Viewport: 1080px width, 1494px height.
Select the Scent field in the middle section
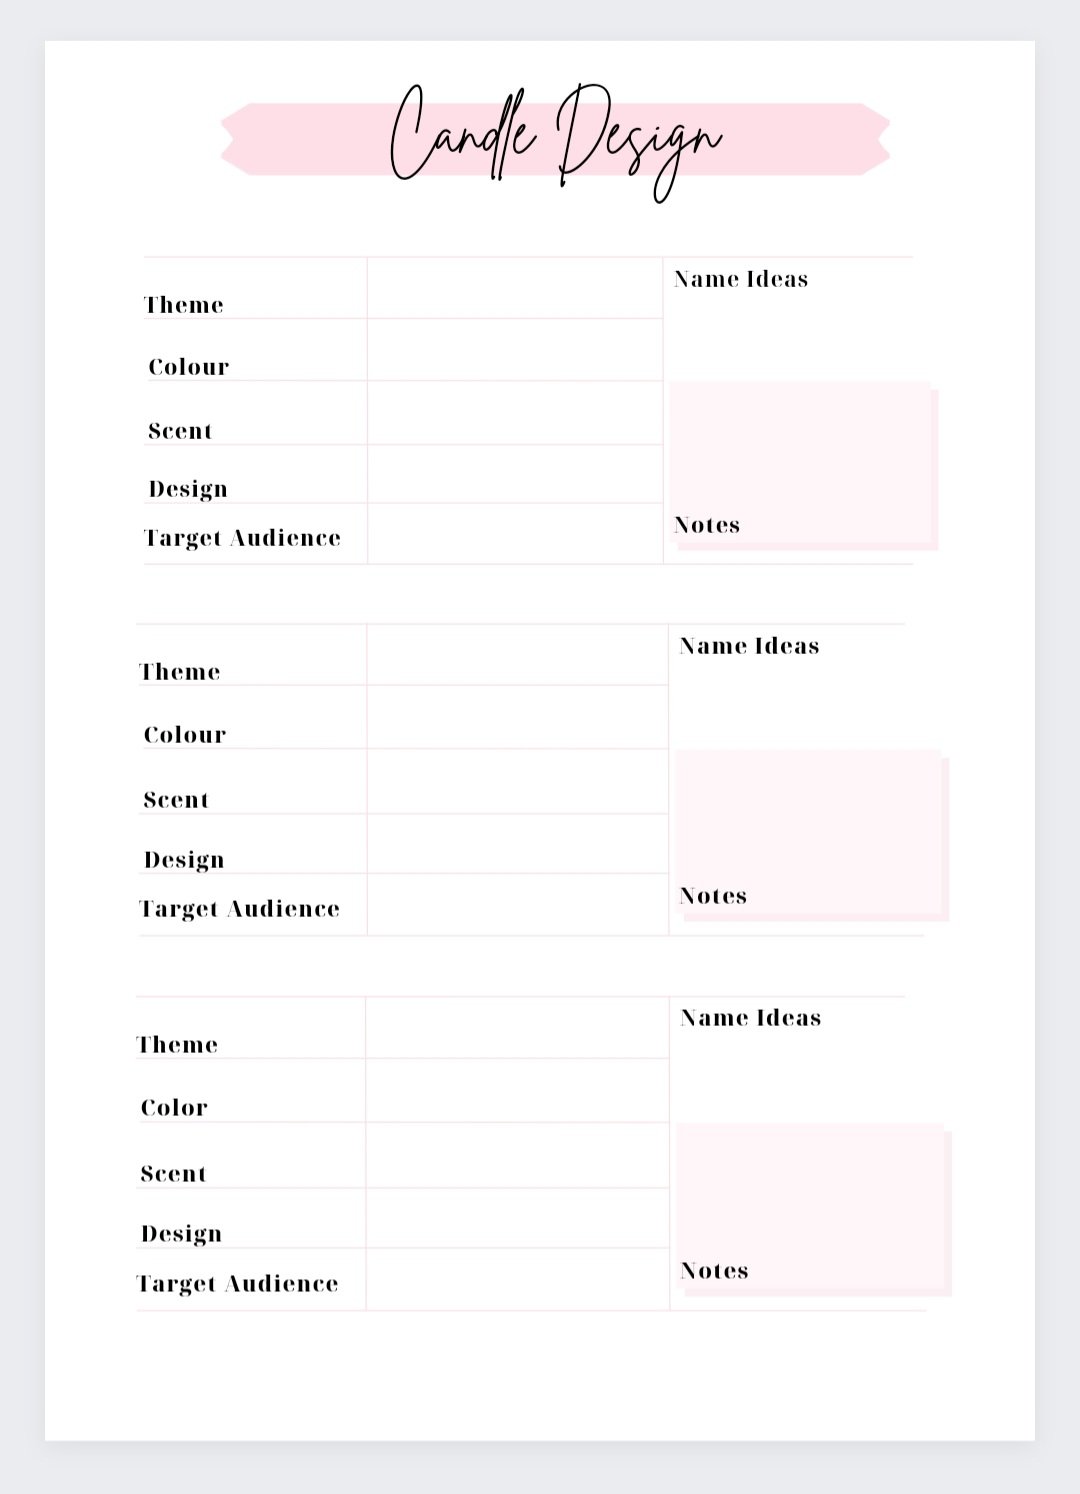(x=516, y=781)
